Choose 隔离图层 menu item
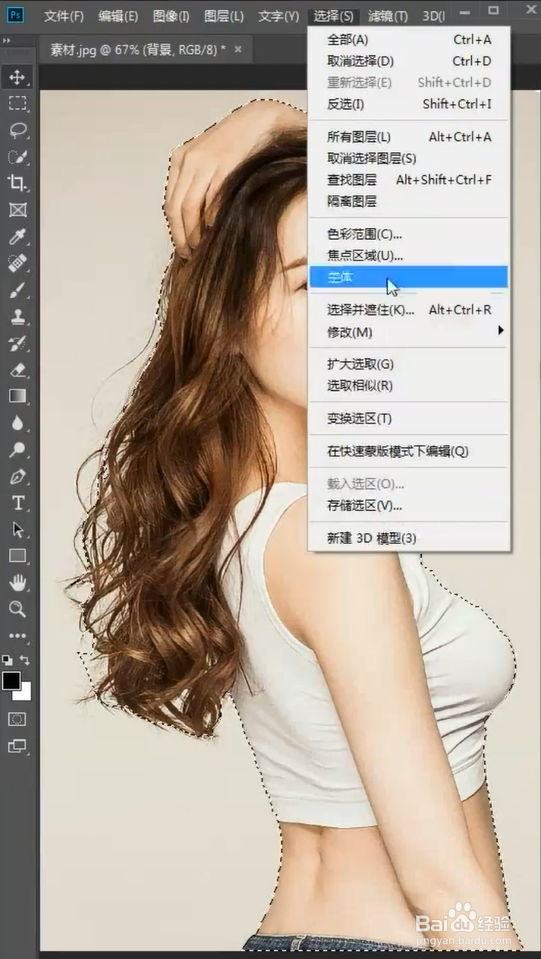The height and width of the screenshot is (959, 541). pos(408,201)
